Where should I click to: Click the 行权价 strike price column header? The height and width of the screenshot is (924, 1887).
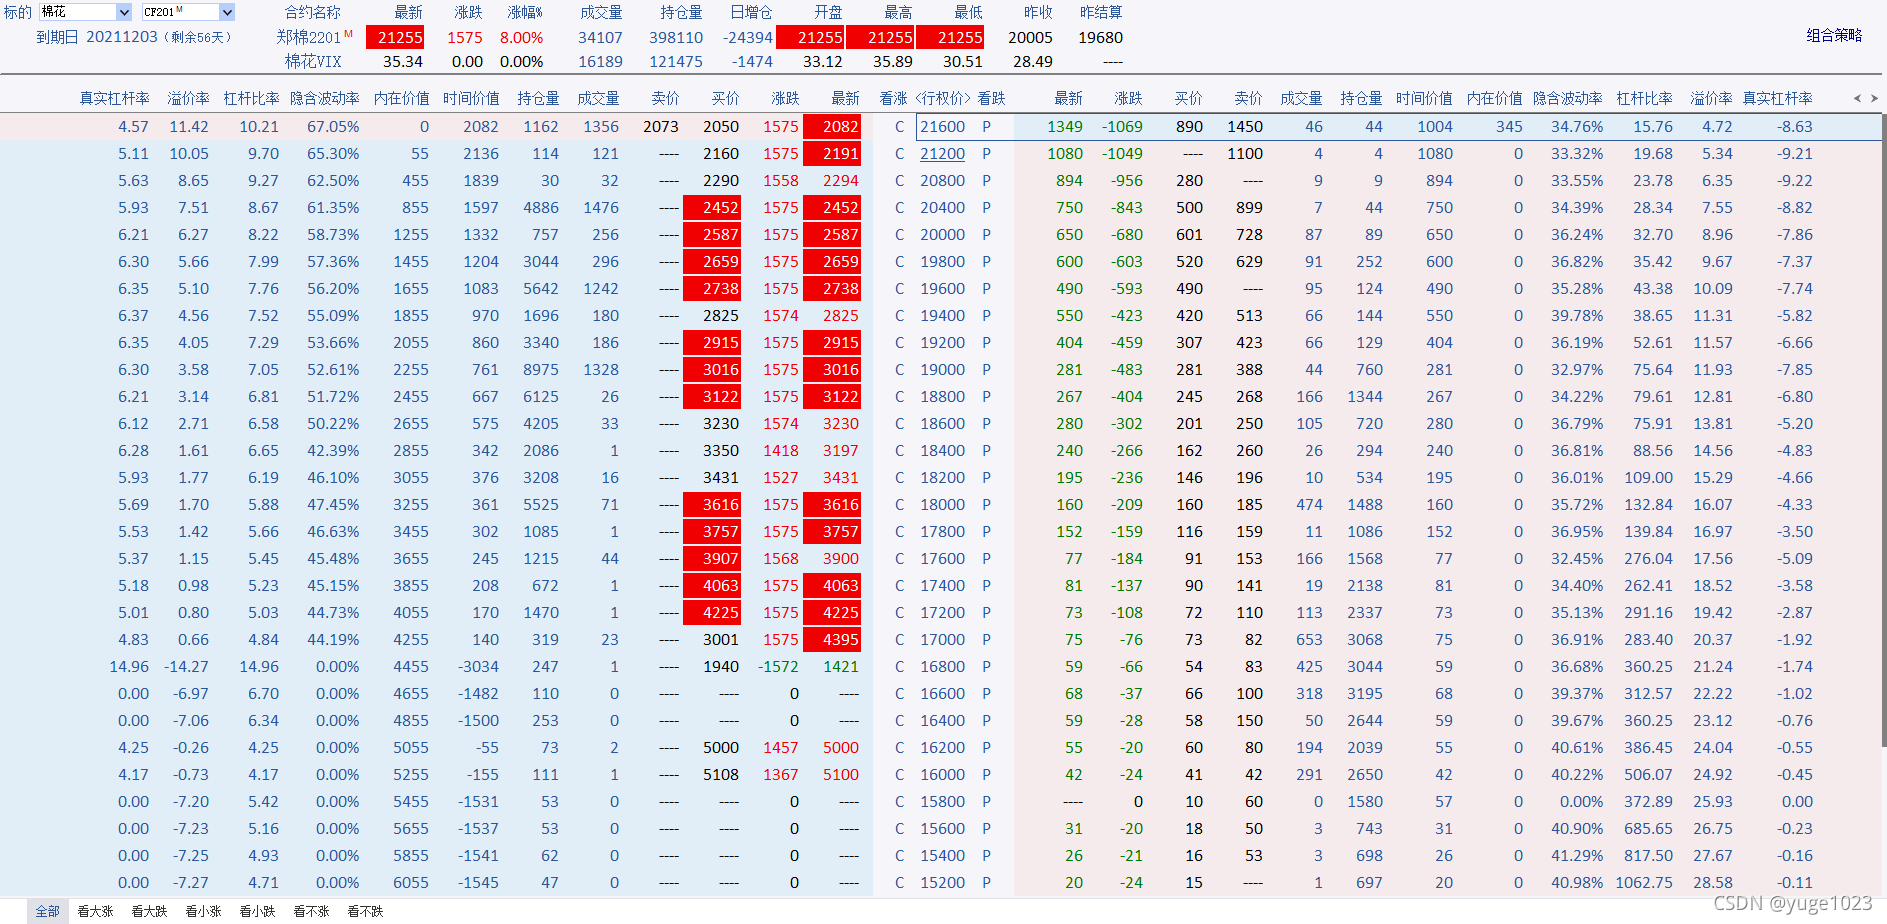(x=943, y=98)
